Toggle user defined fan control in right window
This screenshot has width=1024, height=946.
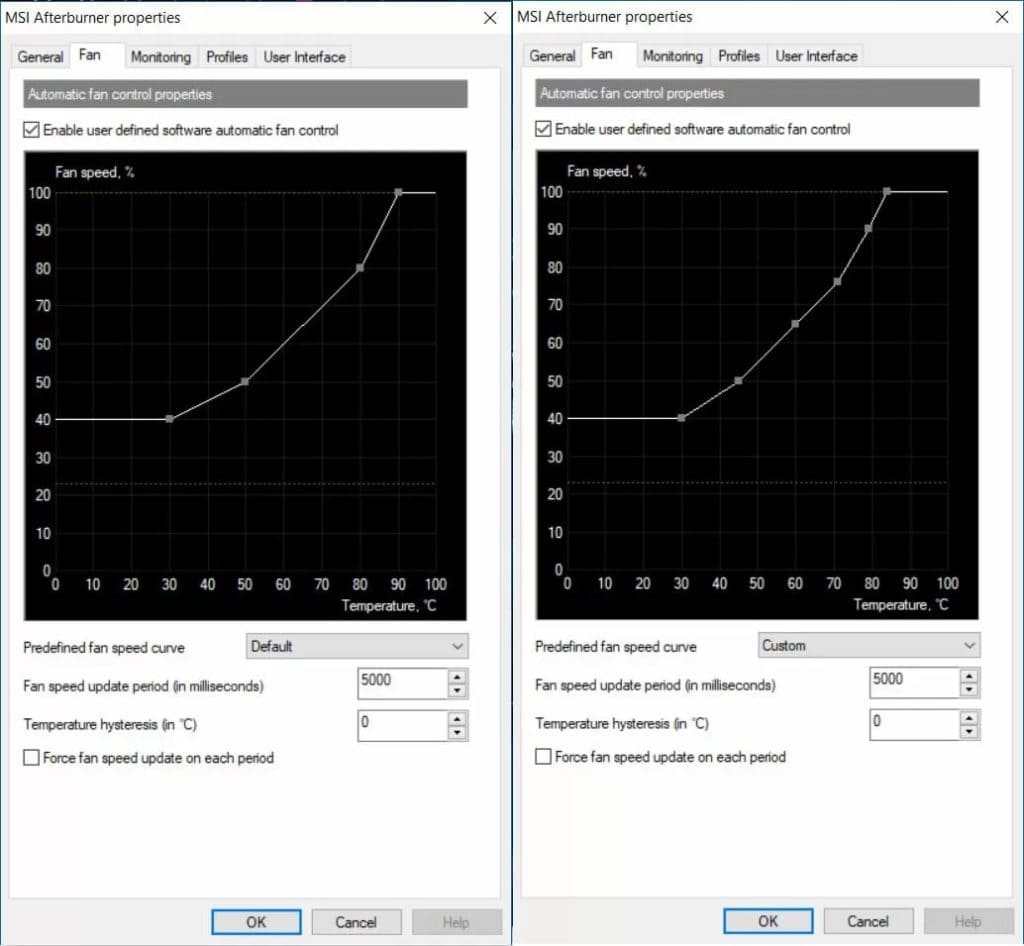point(543,129)
